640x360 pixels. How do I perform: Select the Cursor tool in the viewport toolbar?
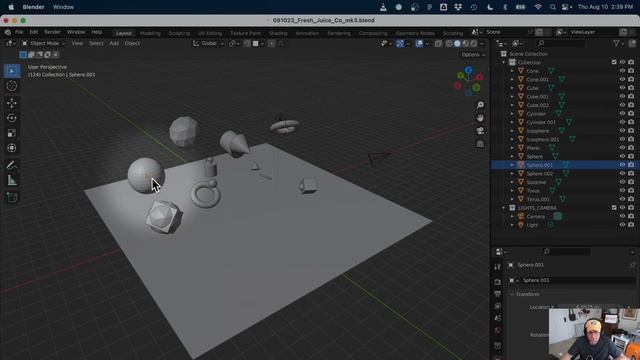12,86
